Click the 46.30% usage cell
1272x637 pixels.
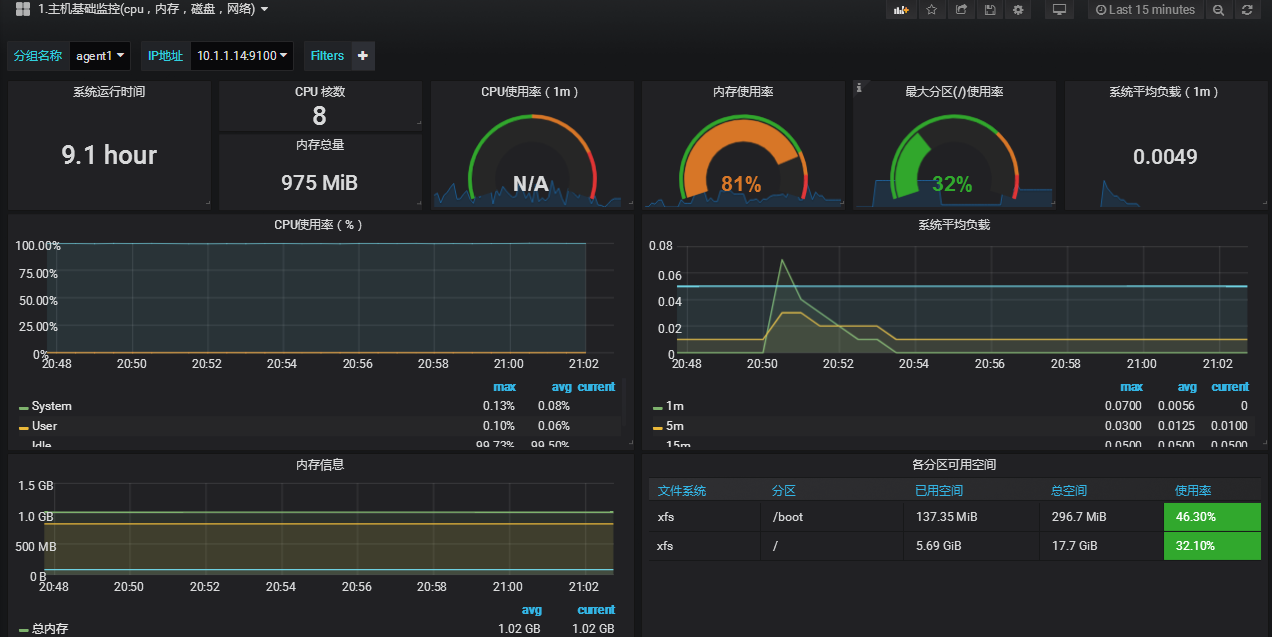[x=1212, y=517]
